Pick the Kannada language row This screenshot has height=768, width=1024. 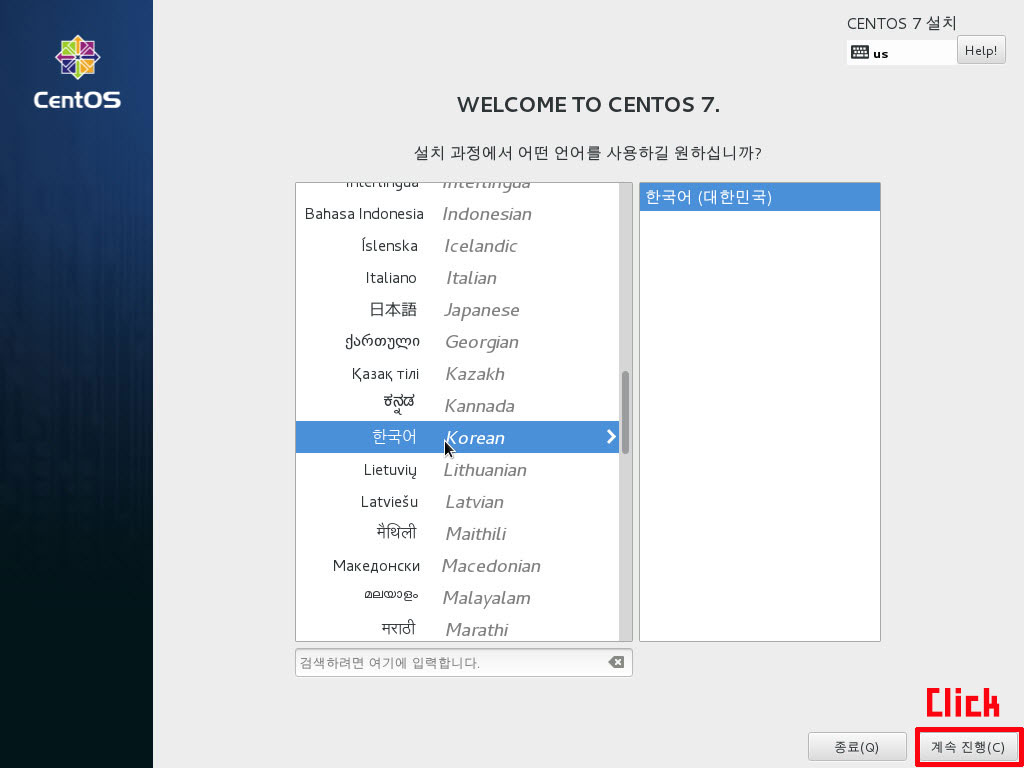(457, 406)
